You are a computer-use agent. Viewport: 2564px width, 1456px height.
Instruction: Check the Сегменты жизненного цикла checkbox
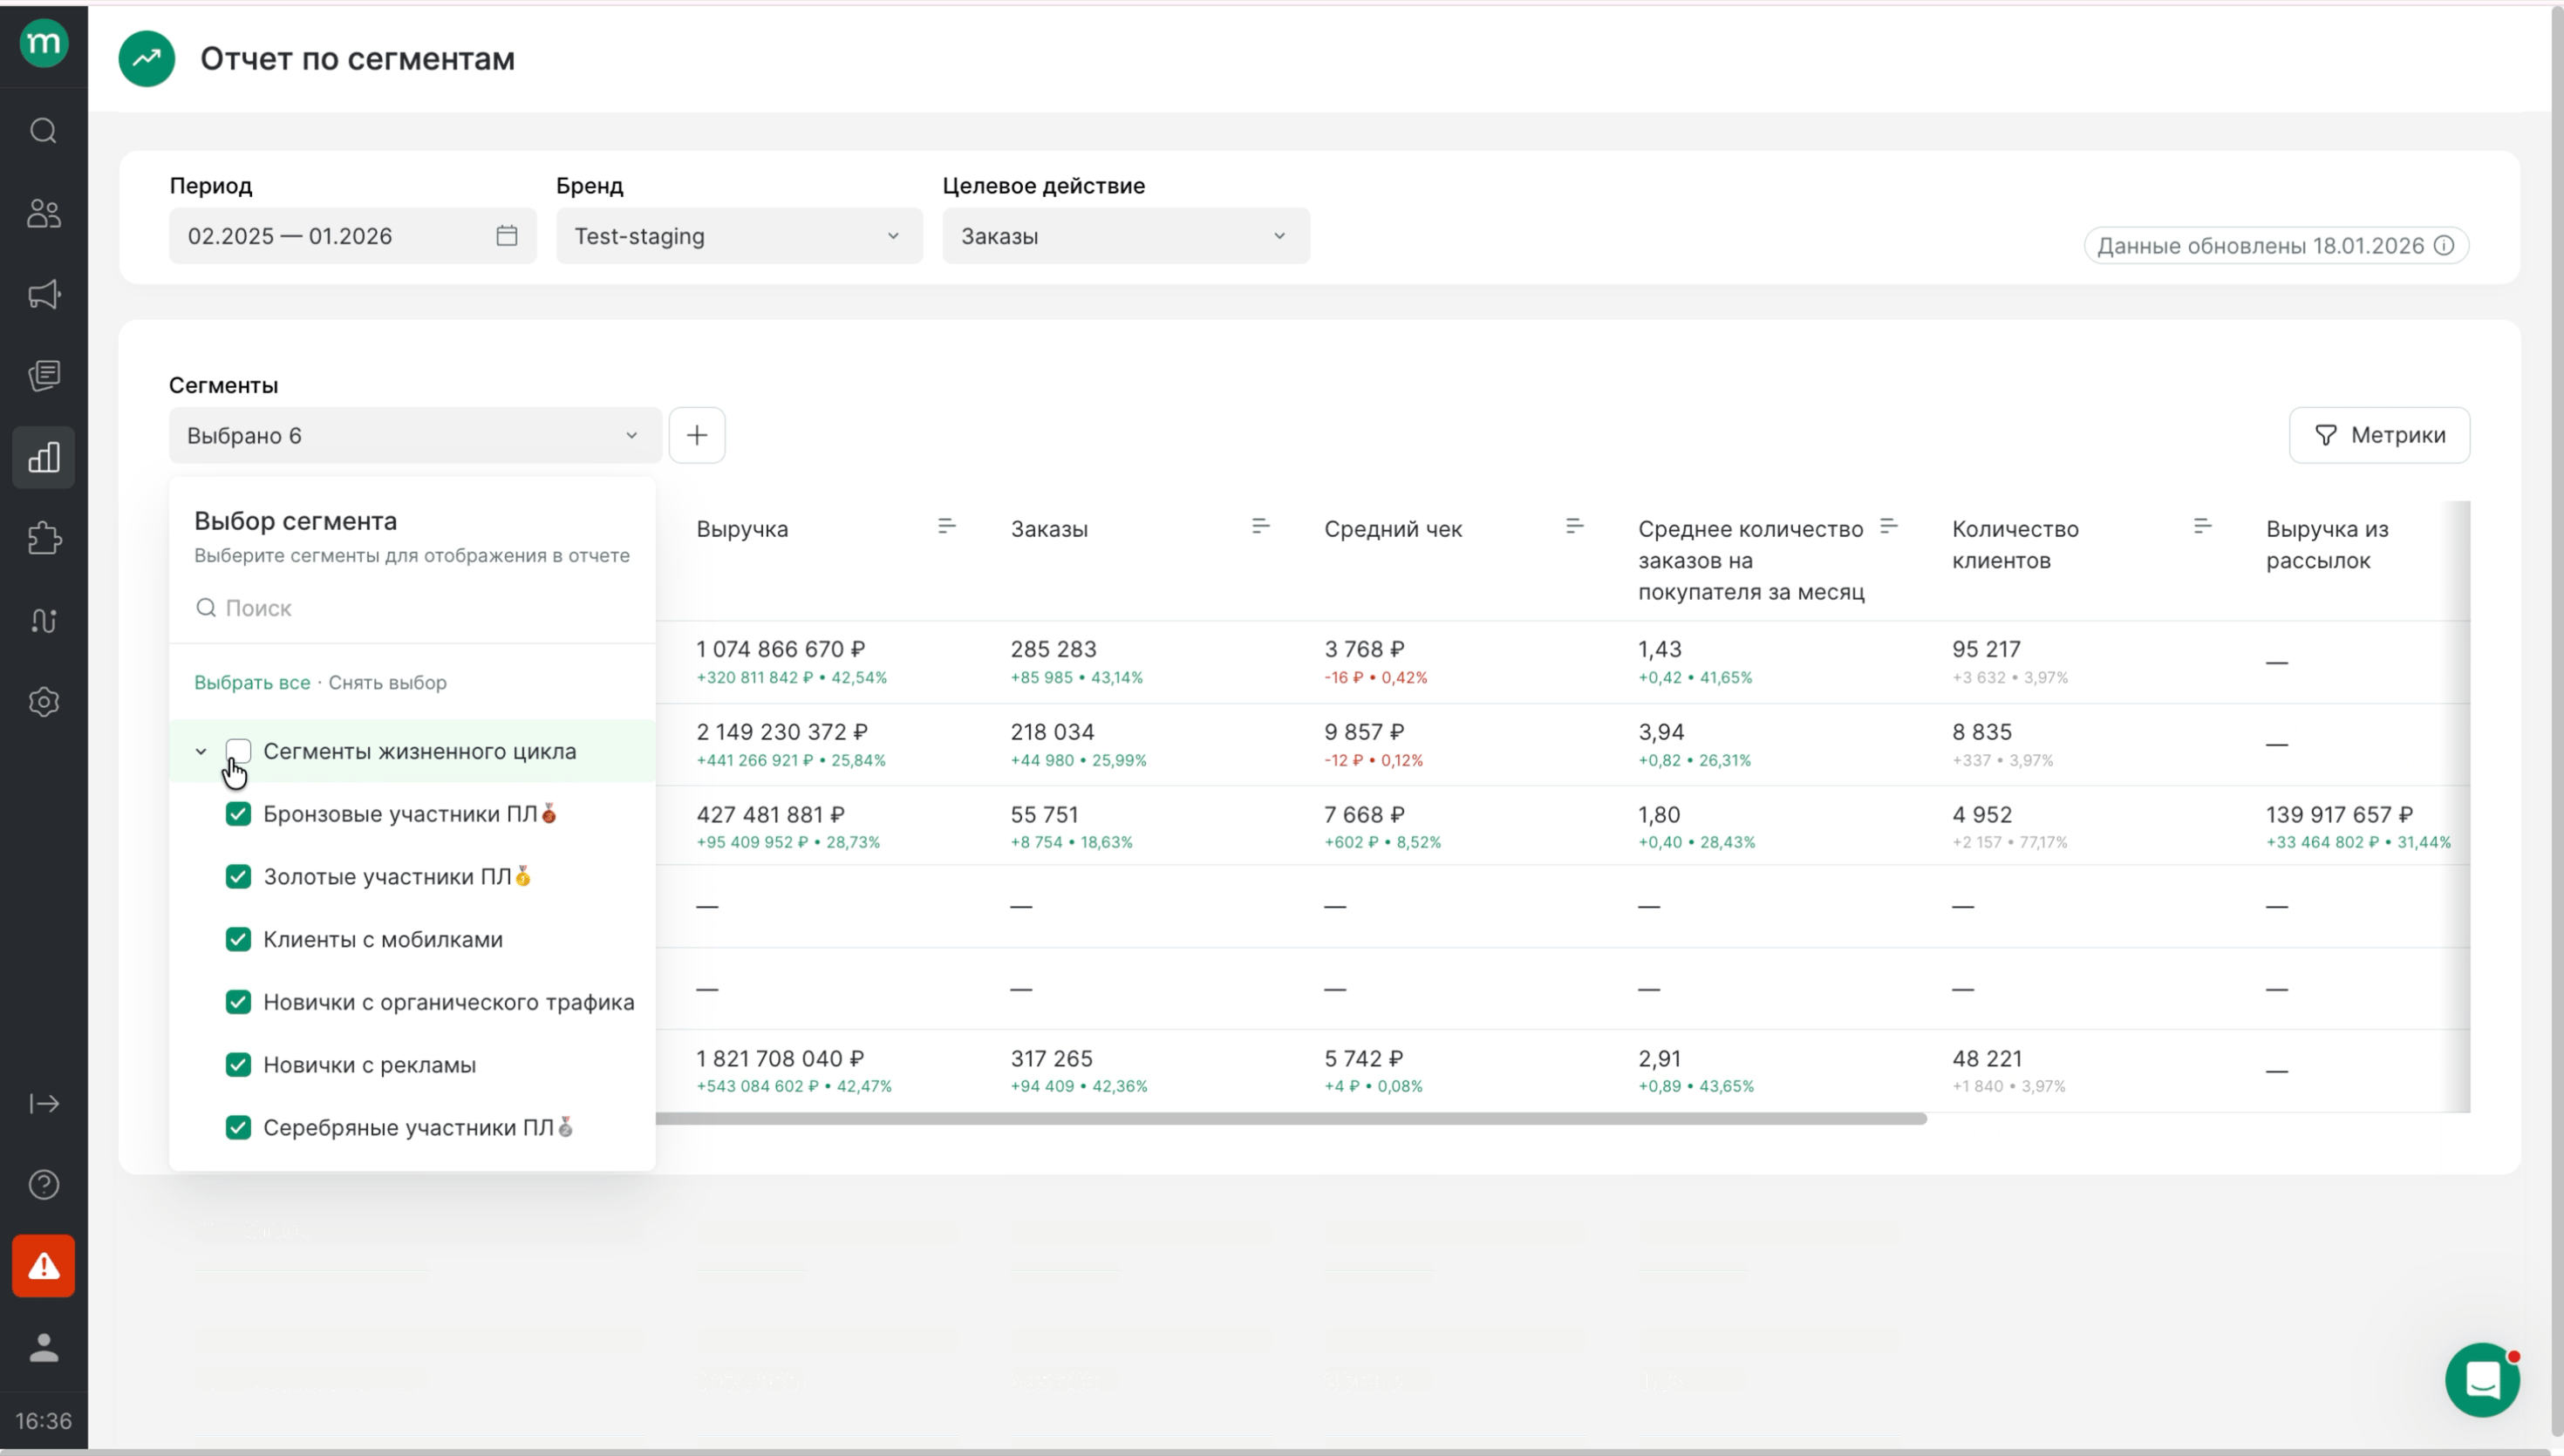[238, 751]
